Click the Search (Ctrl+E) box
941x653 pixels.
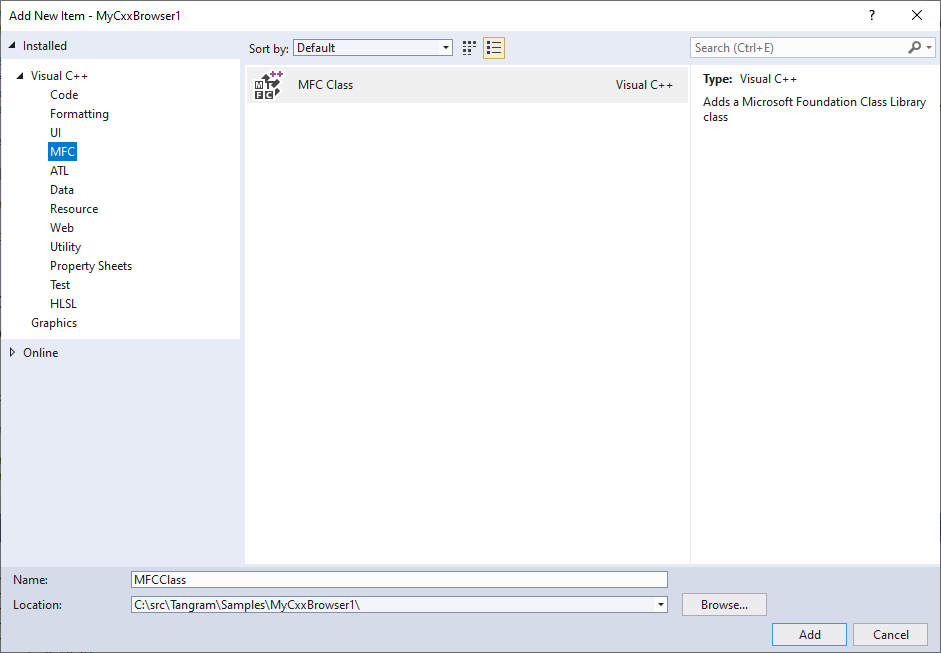(x=790, y=47)
